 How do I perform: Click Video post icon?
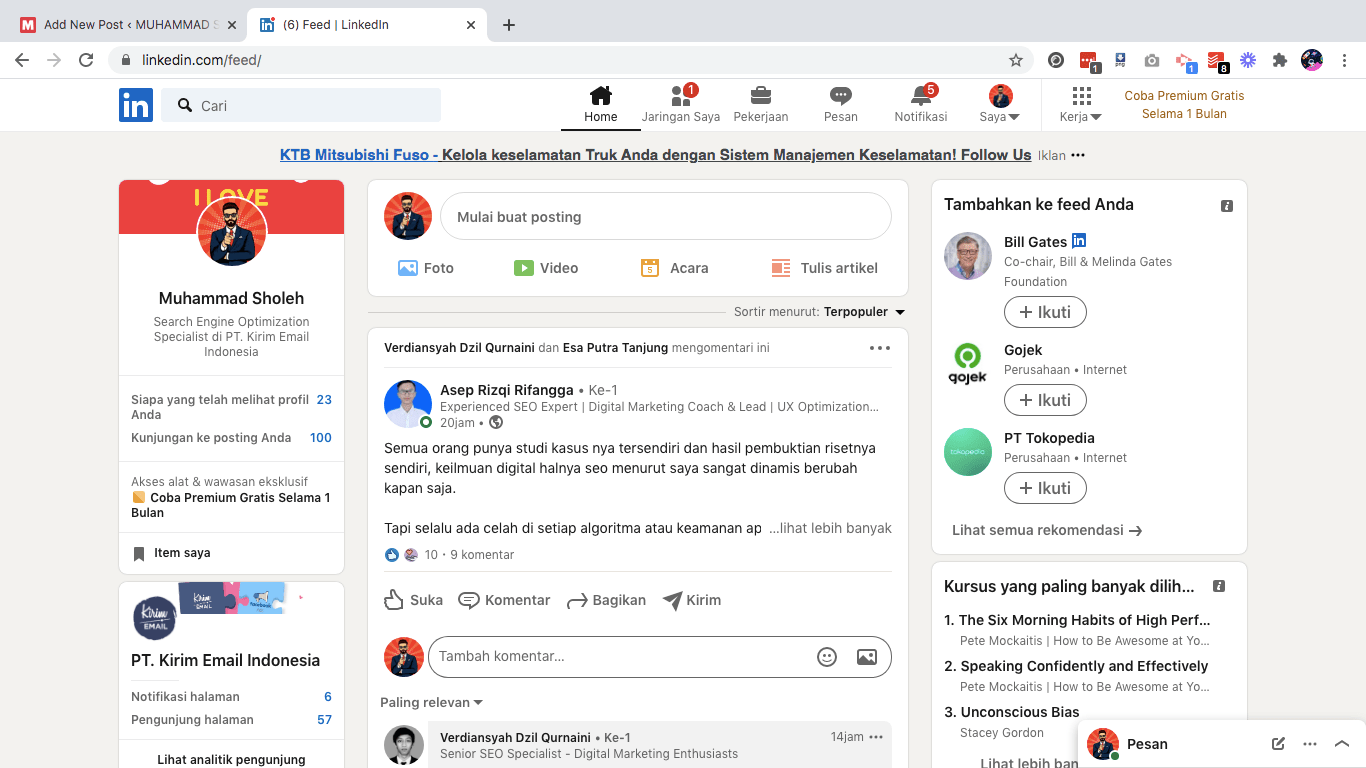(524, 268)
